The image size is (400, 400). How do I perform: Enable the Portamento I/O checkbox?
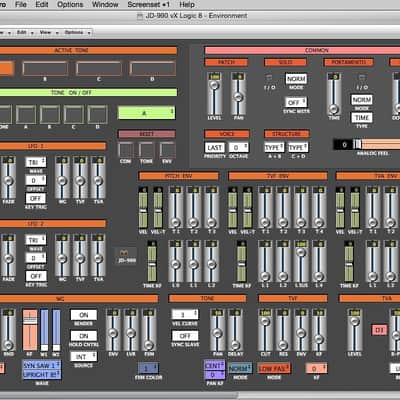click(361, 78)
